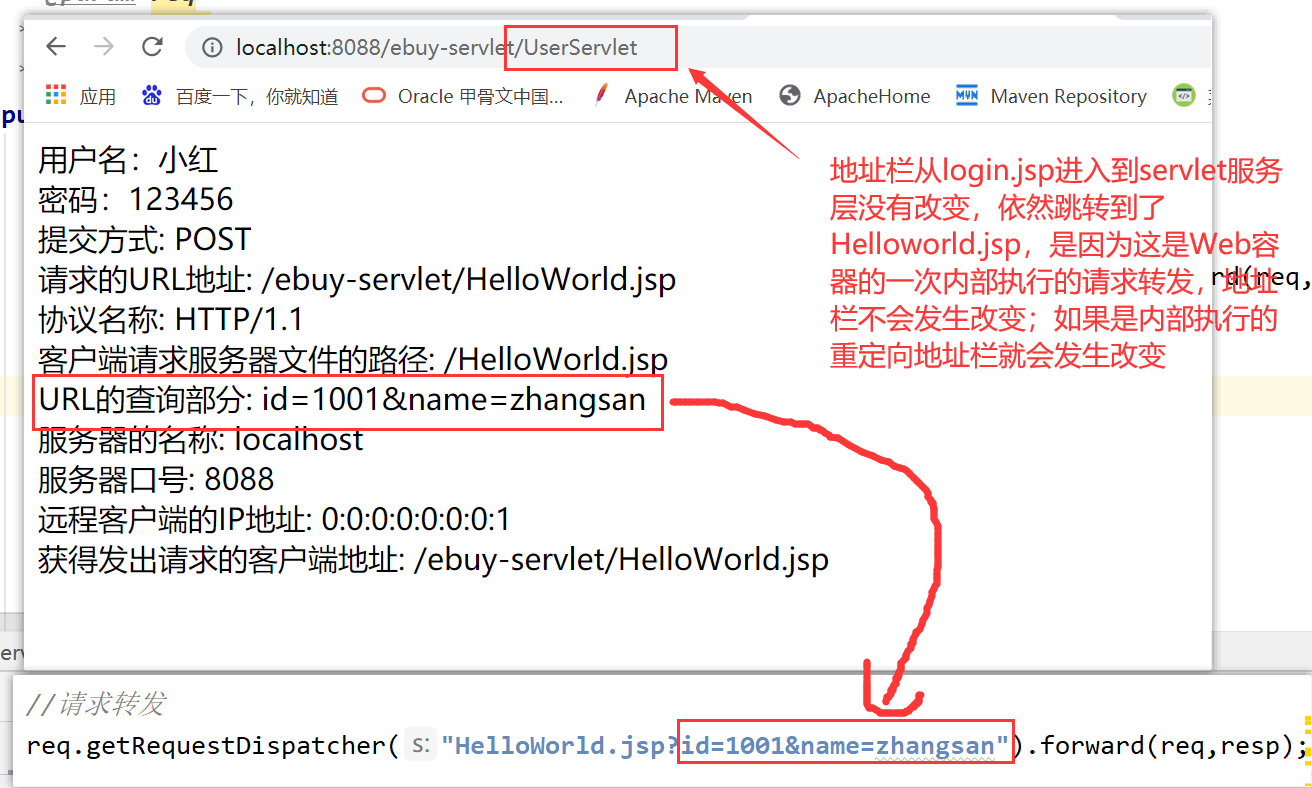The image size is (1312, 788).
Task: Open ApacheHome bookmark
Action: point(872,96)
